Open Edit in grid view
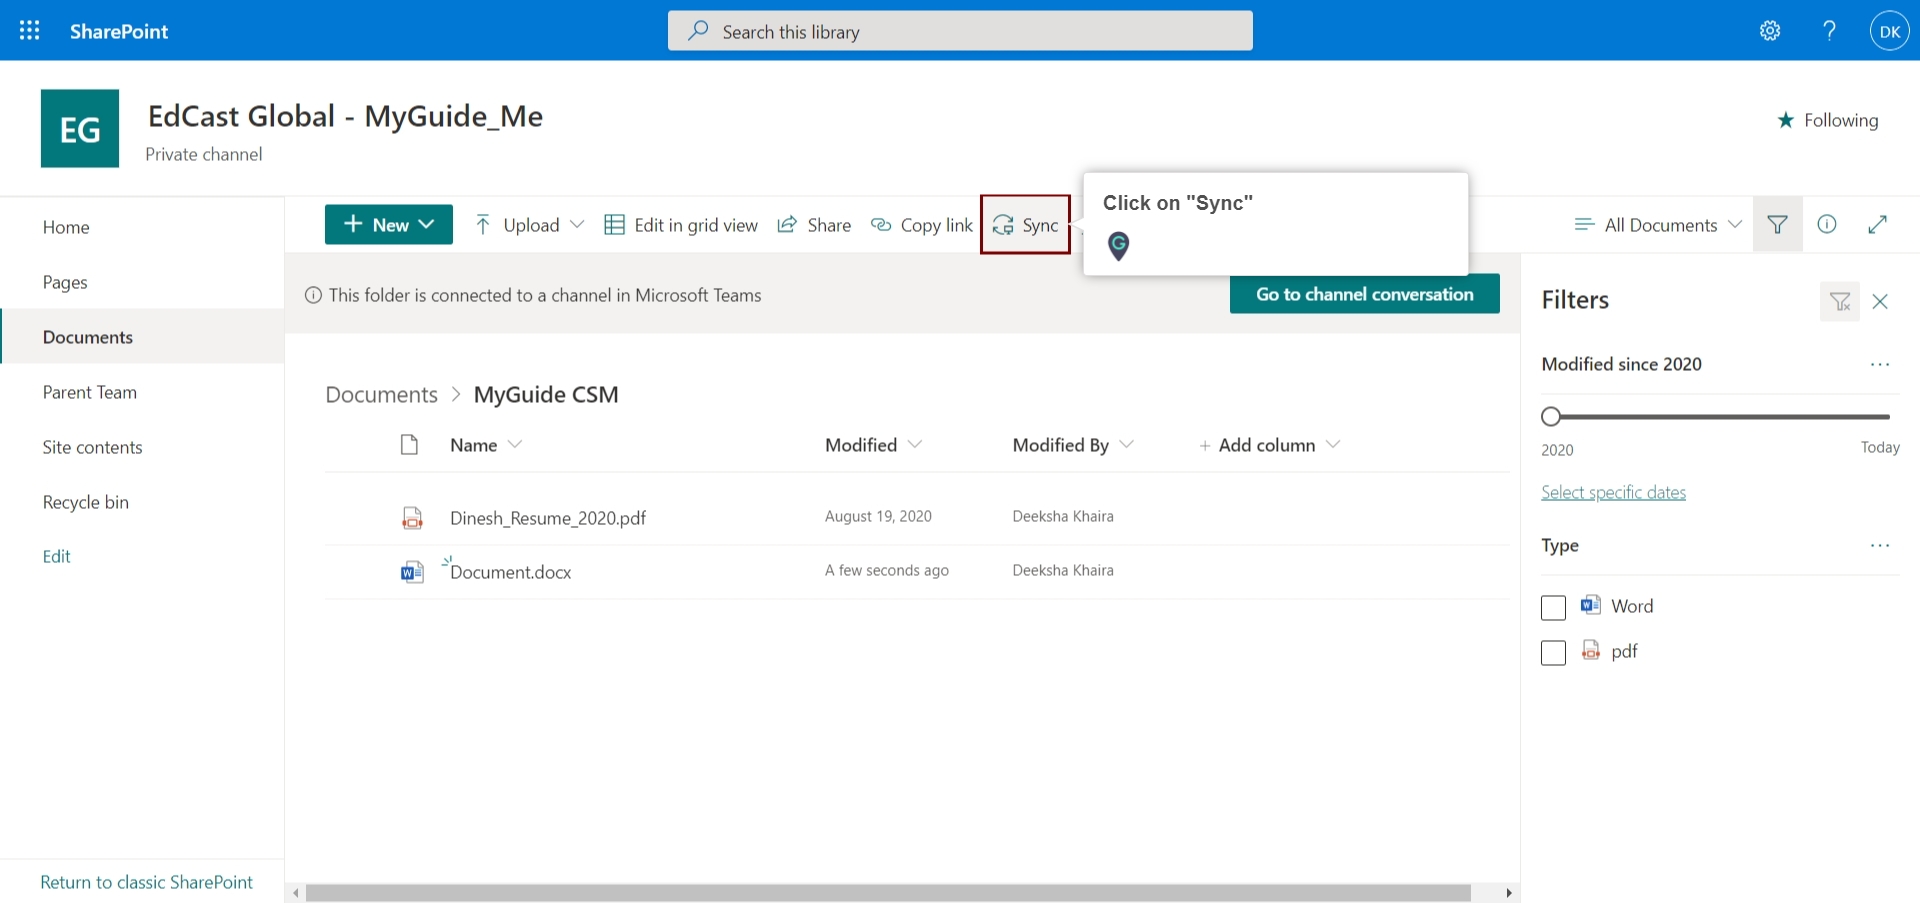The image size is (1920, 903). point(681,224)
